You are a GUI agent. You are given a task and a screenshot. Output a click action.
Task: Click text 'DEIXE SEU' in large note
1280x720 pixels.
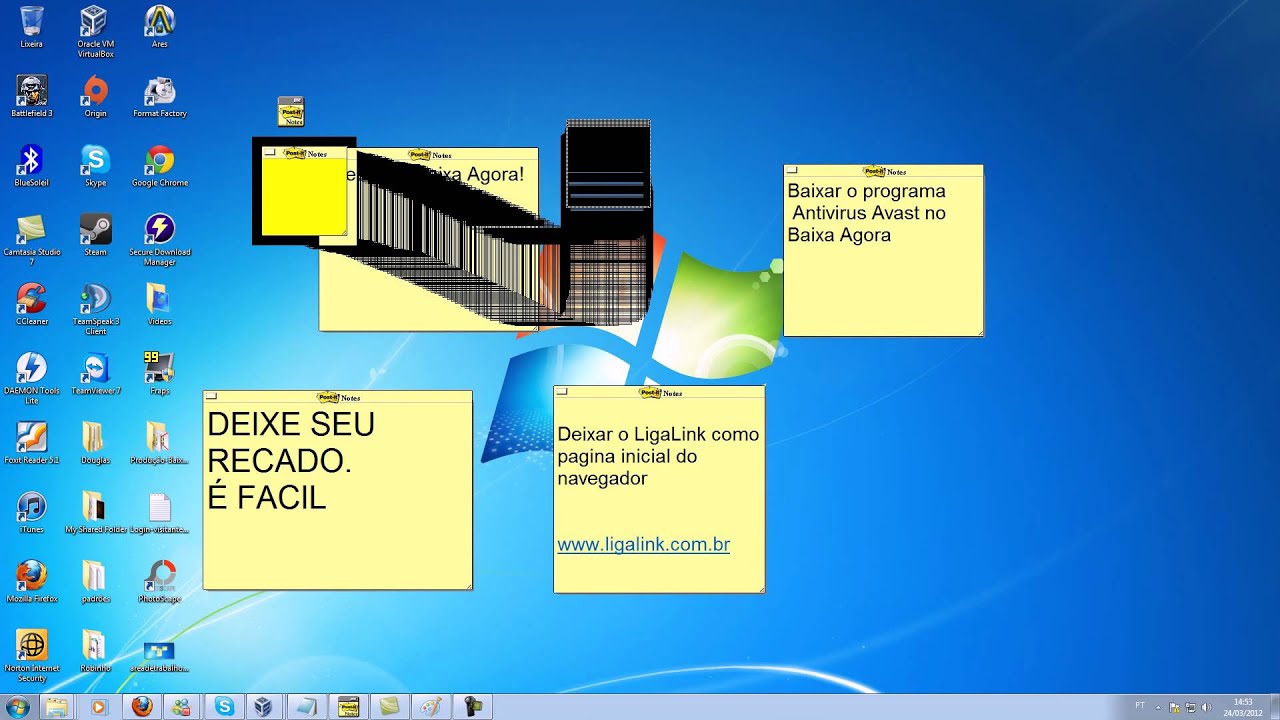(x=291, y=424)
